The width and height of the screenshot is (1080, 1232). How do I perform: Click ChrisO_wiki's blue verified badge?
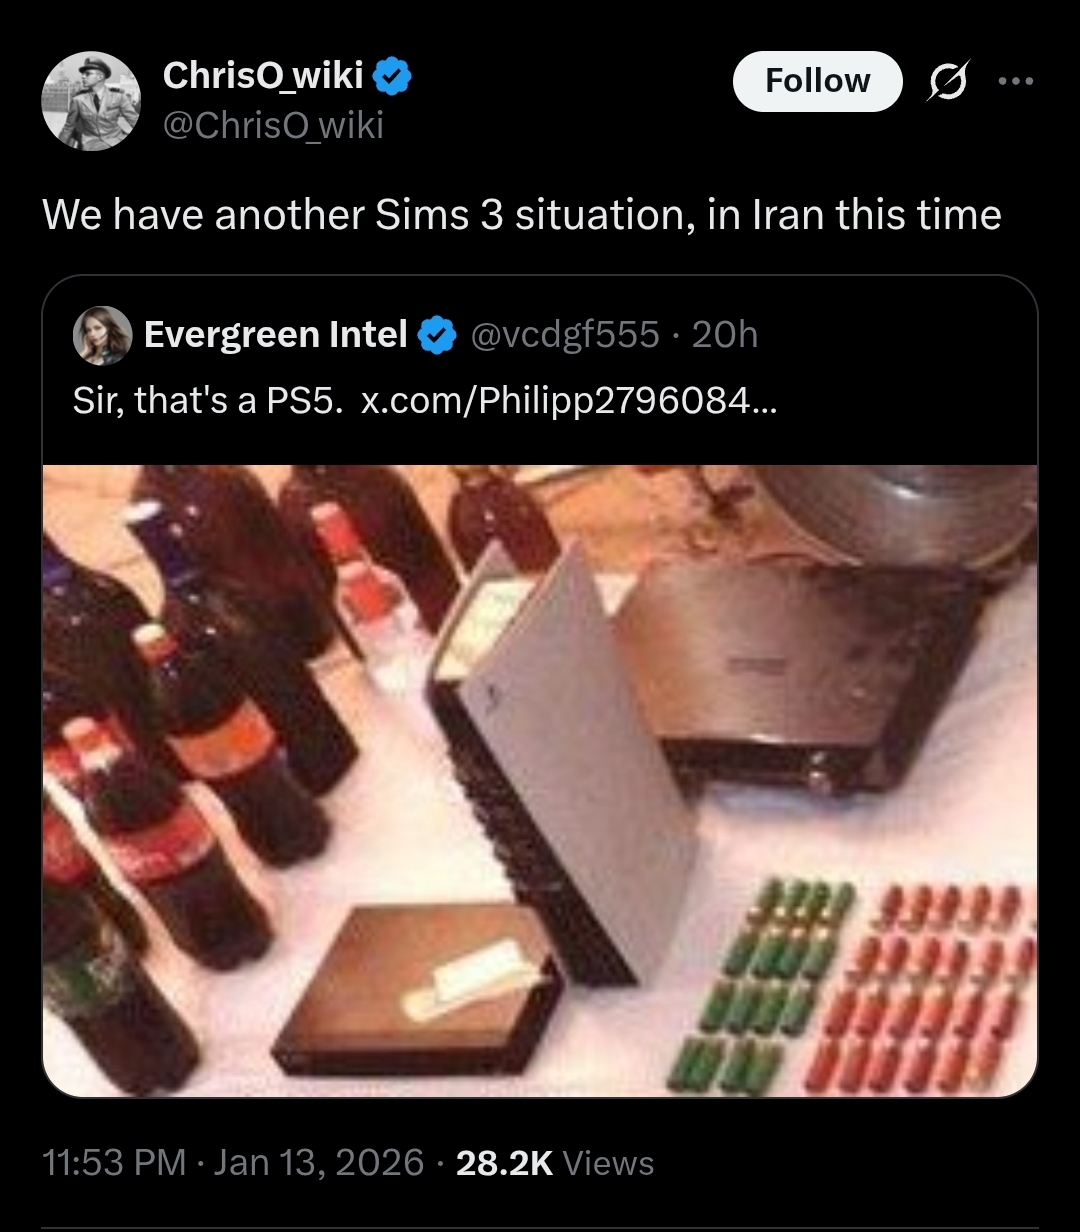393,75
